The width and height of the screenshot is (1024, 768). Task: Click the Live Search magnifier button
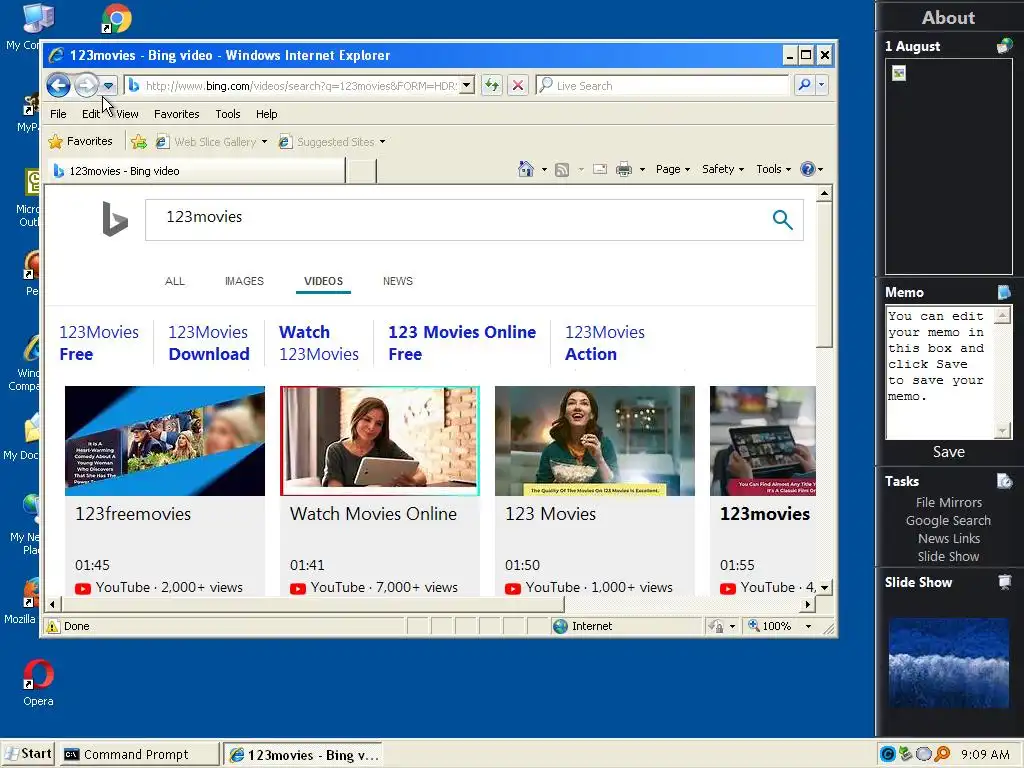click(x=805, y=85)
